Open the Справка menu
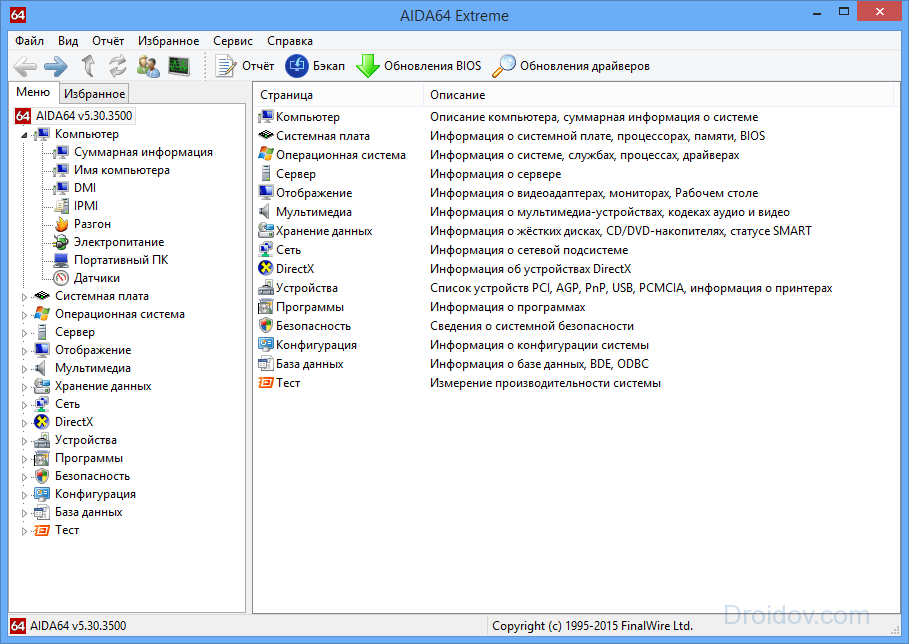Image resolution: width=909 pixels, height=644 pixels. point(290,41)
